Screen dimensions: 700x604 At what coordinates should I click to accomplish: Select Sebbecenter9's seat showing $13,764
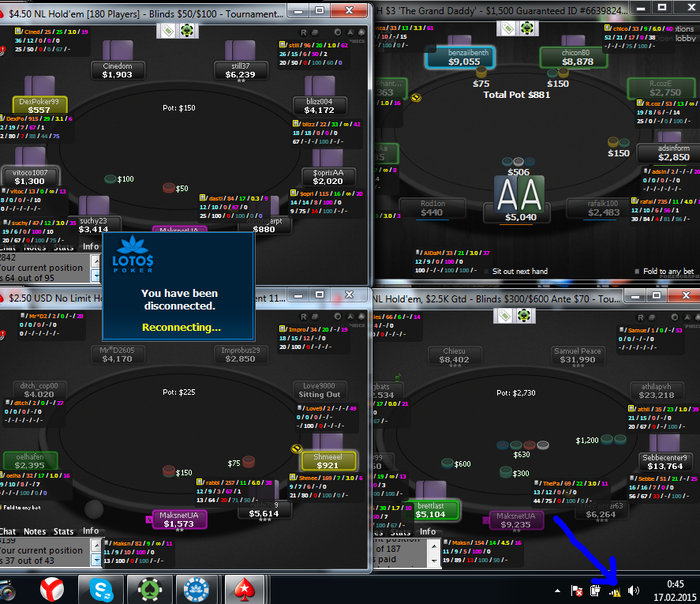point(665,462)
